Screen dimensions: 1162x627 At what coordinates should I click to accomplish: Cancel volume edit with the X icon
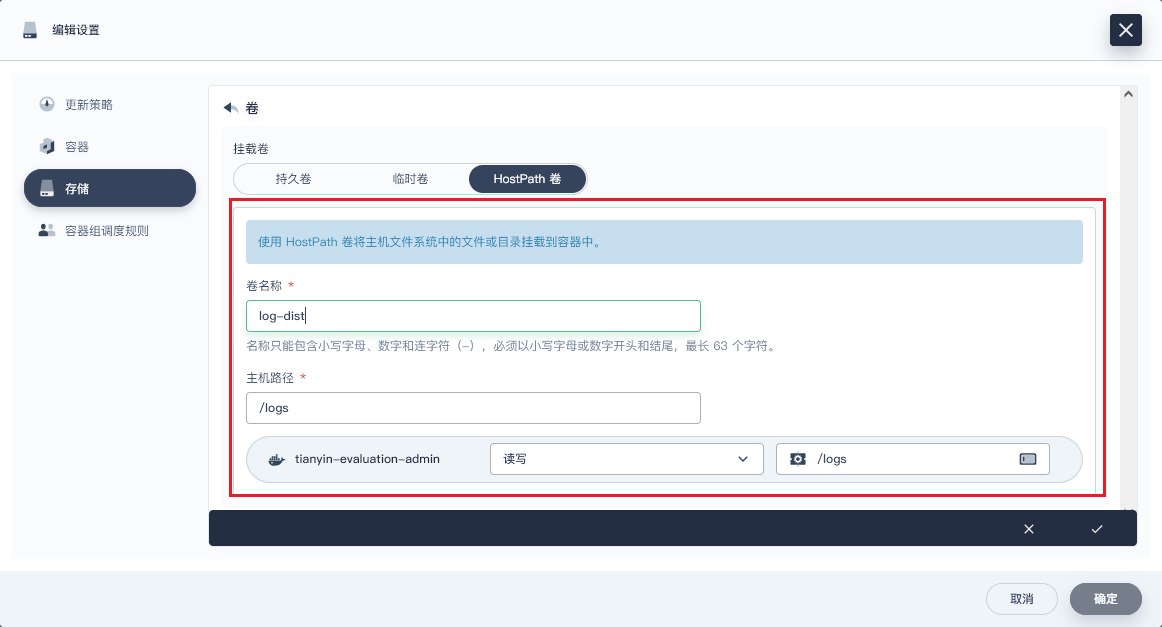click(1029, 529)
